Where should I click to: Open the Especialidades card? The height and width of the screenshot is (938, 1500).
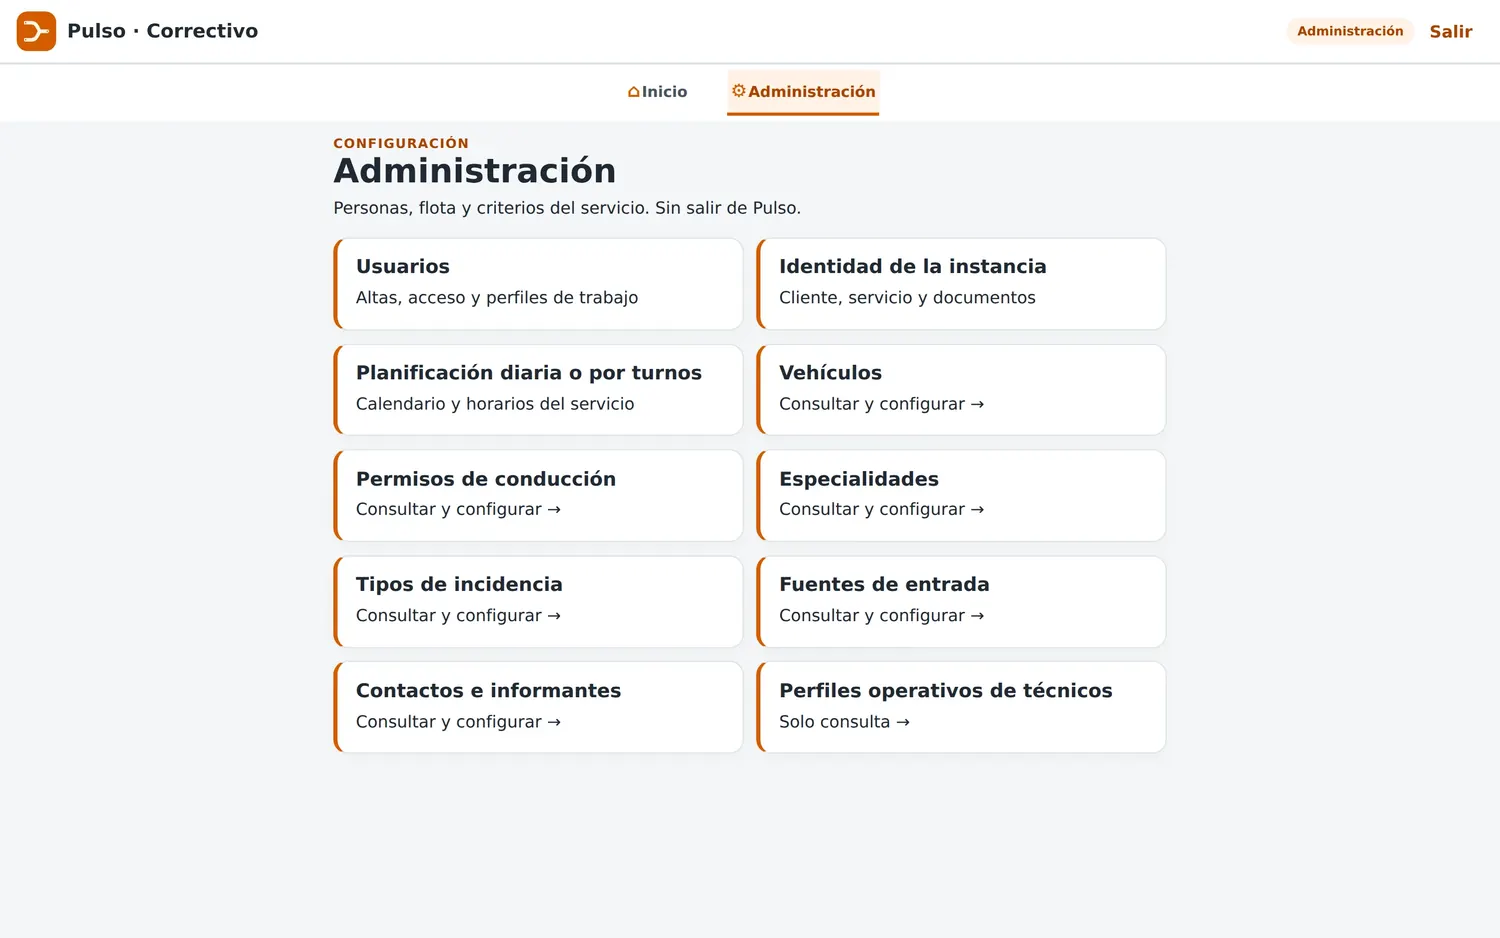point(961,496)
